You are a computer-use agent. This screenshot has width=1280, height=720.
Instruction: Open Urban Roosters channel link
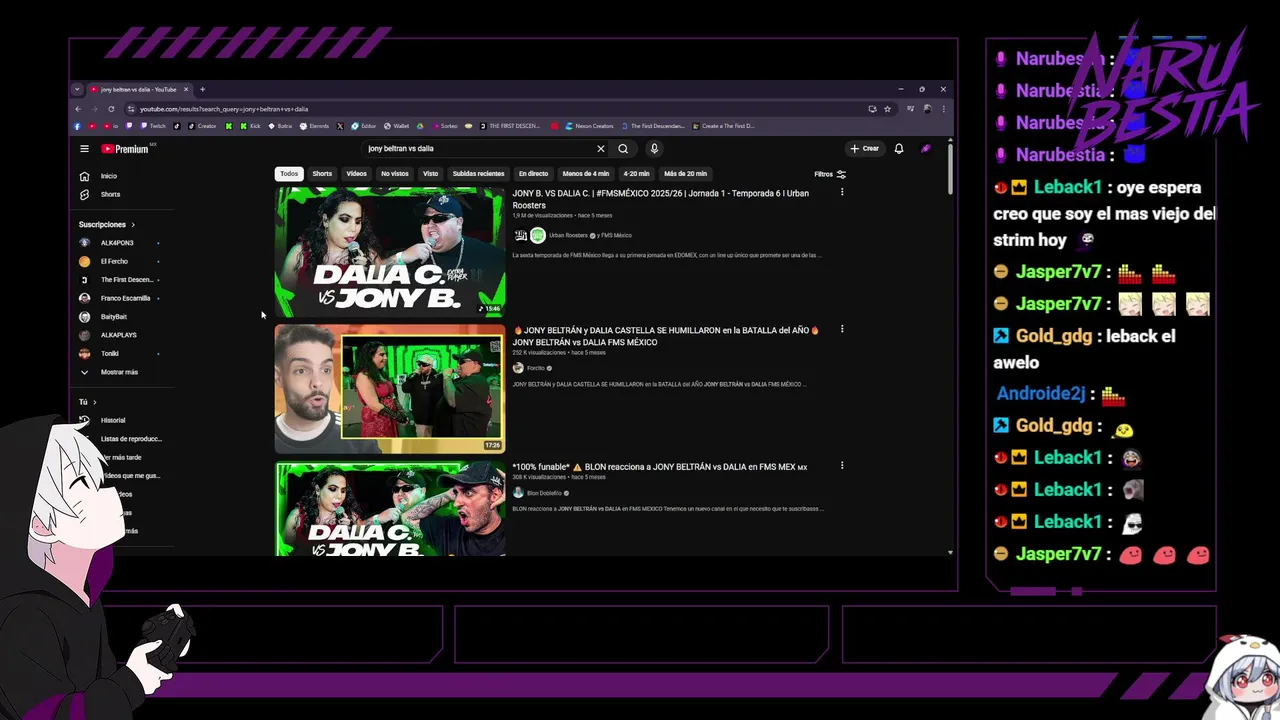(568, 236)
